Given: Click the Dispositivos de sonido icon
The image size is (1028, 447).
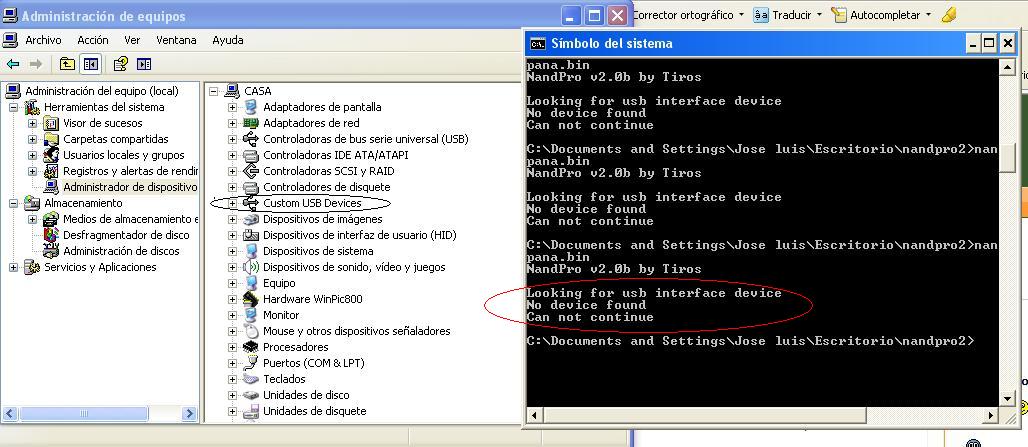Looking at the screenshot, I should 250,267.
